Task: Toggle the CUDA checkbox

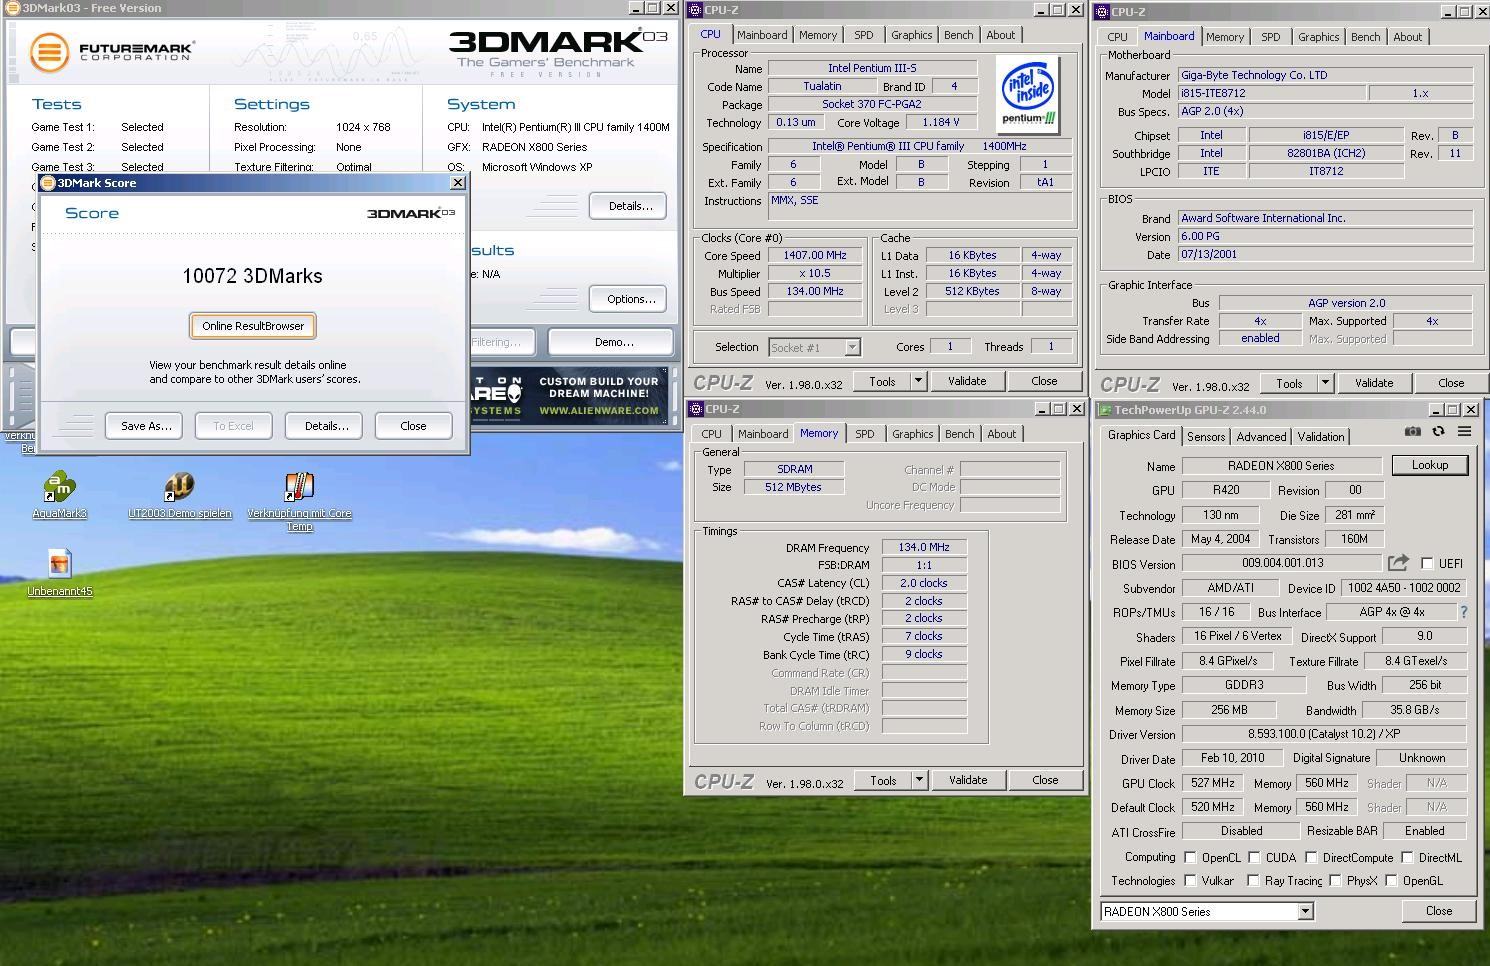Action: [1254, 857]
